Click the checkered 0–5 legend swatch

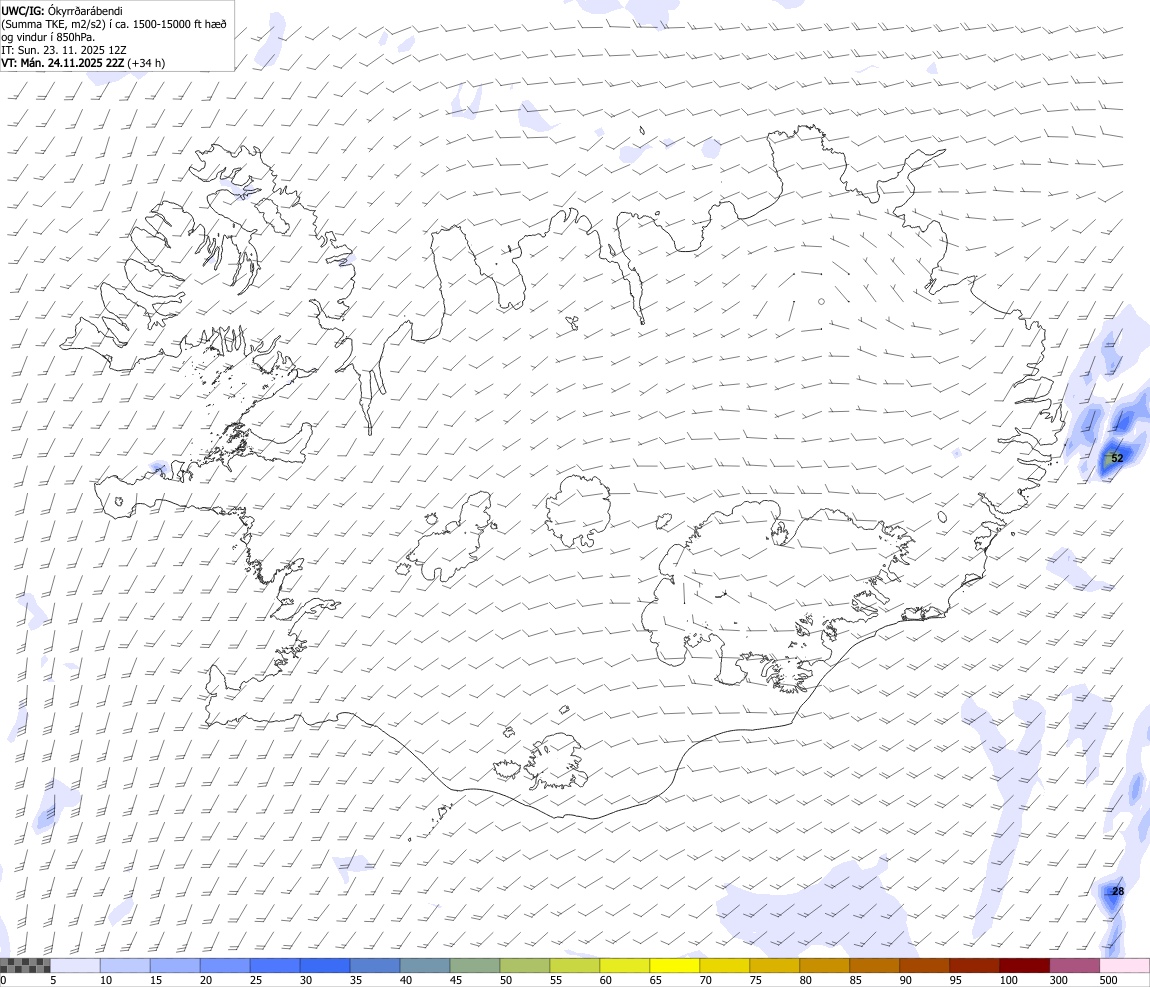click(25, 965)
